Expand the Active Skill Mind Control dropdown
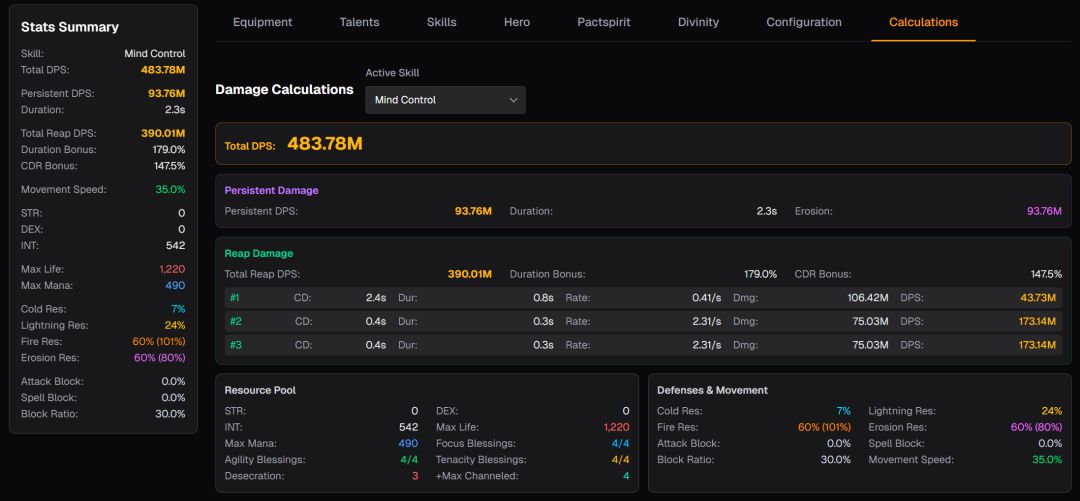The height and width of the screenshot is (501, 1080). point(445,100)
